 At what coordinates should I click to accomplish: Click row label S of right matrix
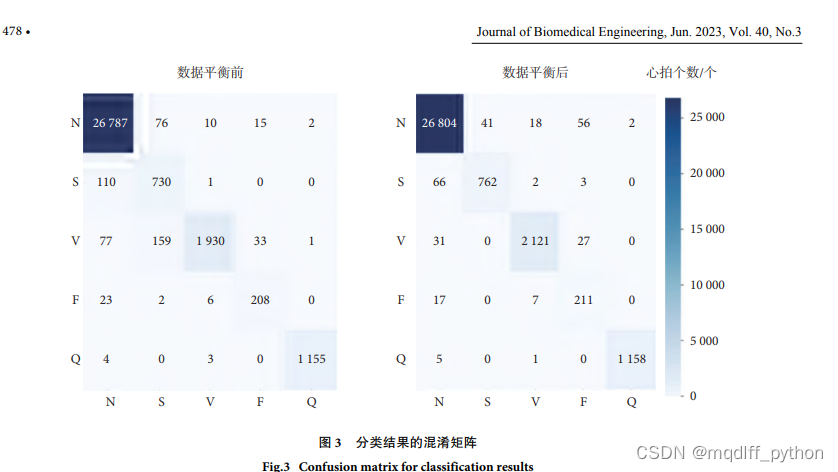tap(400, 182)
